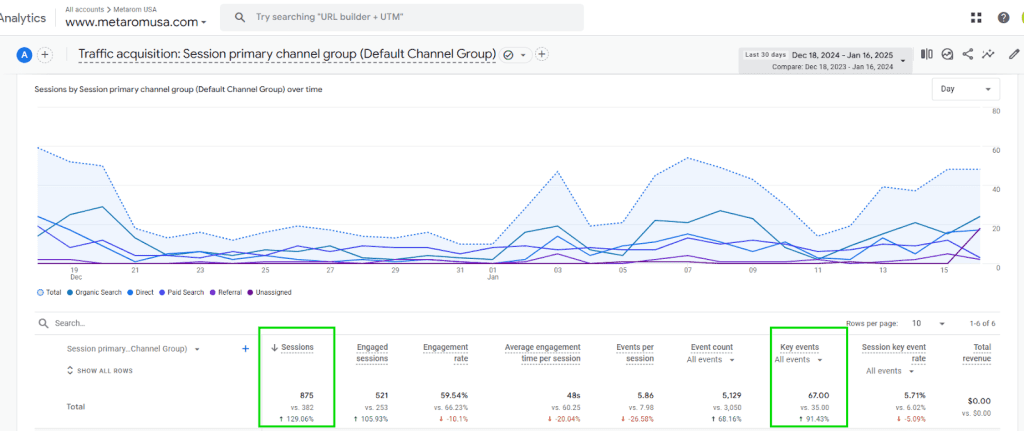
Task: Click the 'Total' row label
Action: pyautogui.click(x=76, y=406)
